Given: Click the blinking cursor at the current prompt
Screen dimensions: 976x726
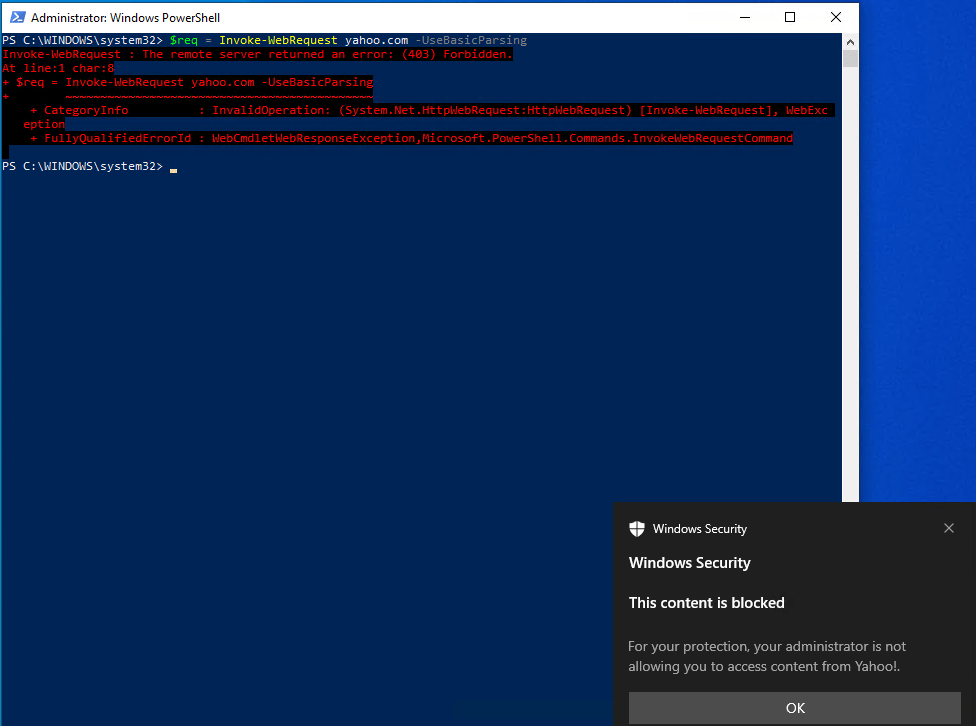Looking at the screenshot, I should point(173,168).
